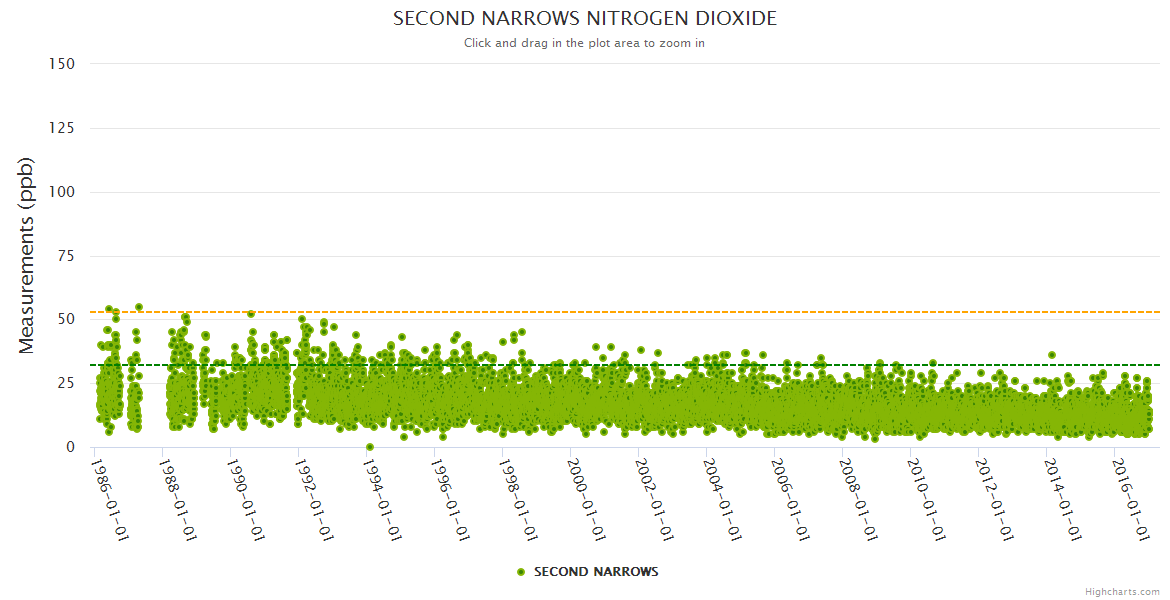Viewport: 1170px width, 600px height.
Task: Click the 100 y-axis label
Action: tap(62, 192)
